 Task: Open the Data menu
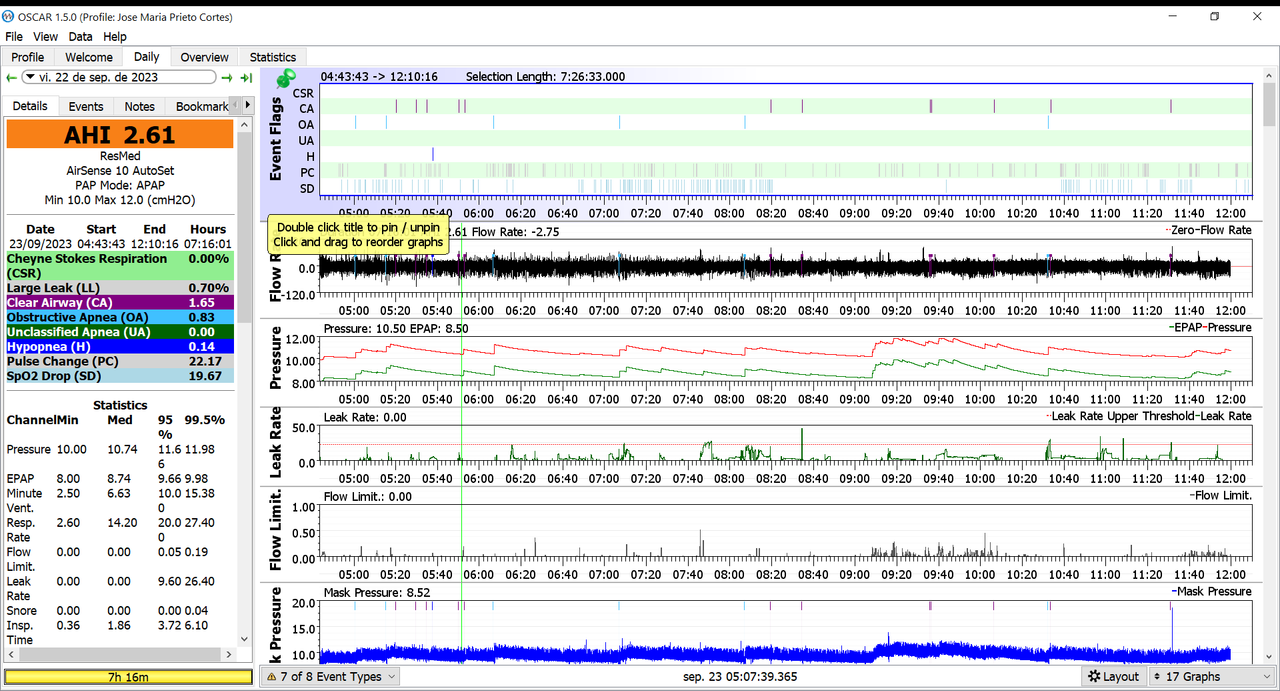80,36
